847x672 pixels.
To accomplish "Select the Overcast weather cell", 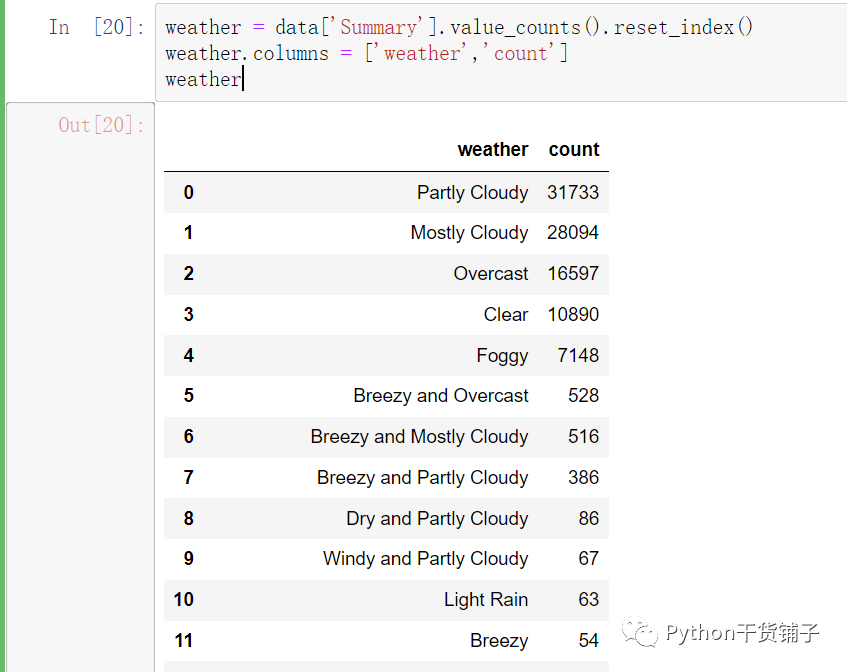I will (490, 274).
